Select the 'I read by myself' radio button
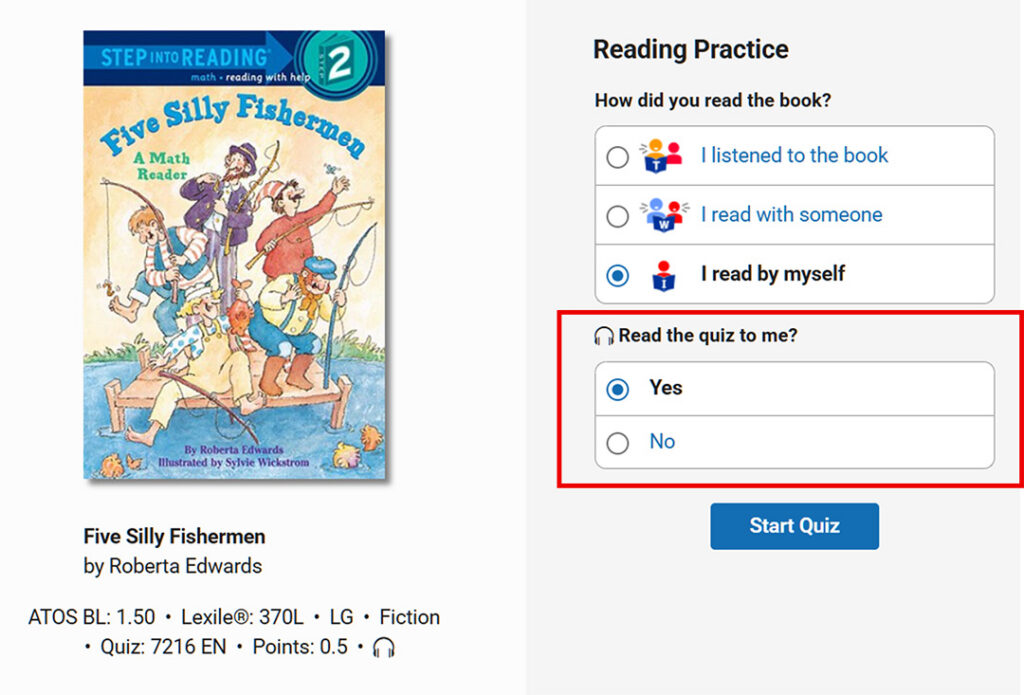This screenshot has width=1024, height=695. [x=618, y=275]
